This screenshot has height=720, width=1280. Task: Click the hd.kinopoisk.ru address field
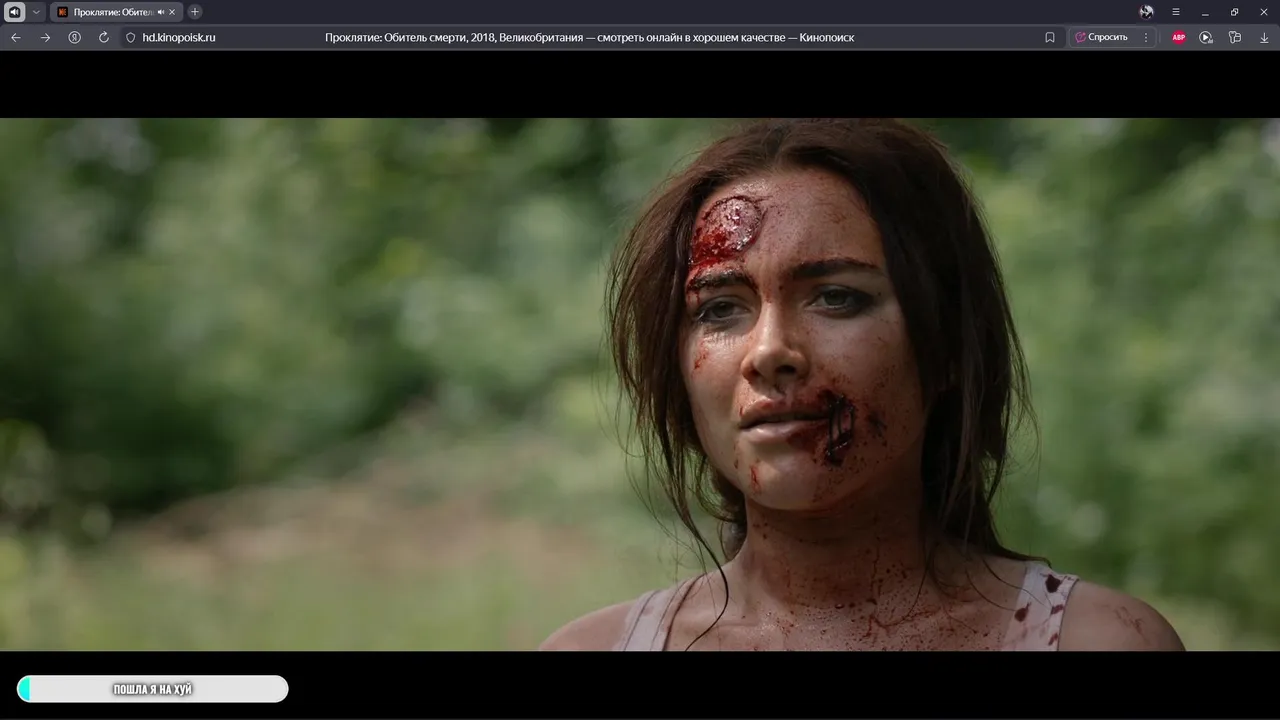click(x=179, y=37)
